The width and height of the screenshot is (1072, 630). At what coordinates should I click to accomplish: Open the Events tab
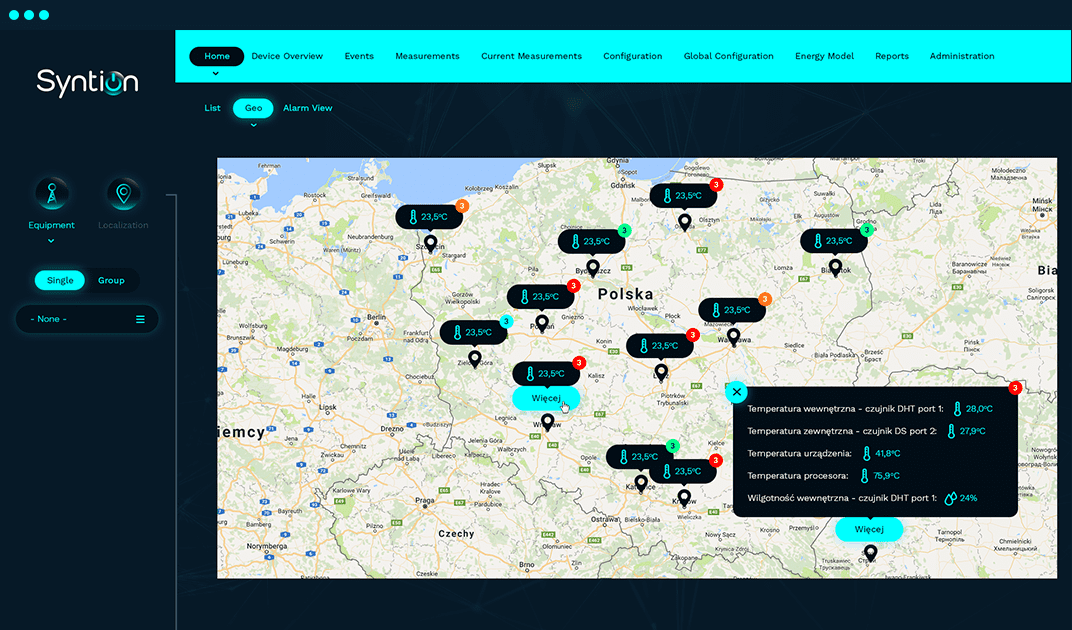(359, 56)
